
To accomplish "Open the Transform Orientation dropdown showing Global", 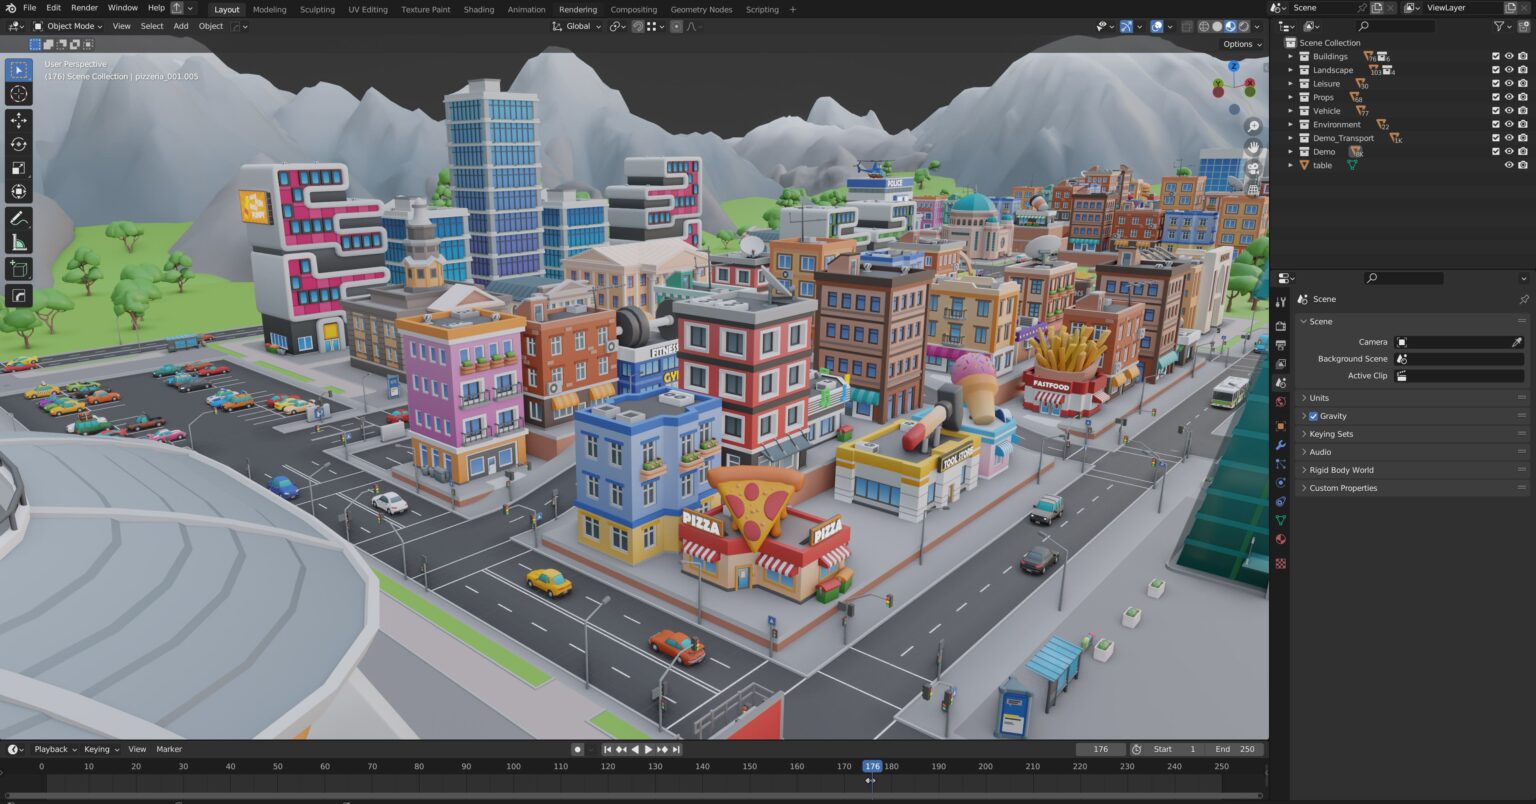I will (578, 26).
